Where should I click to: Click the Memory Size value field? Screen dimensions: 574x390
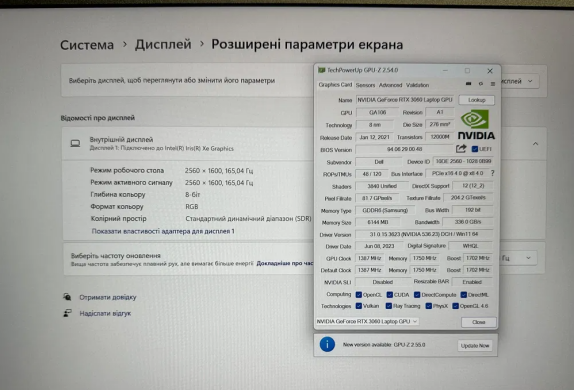(377, 222)
